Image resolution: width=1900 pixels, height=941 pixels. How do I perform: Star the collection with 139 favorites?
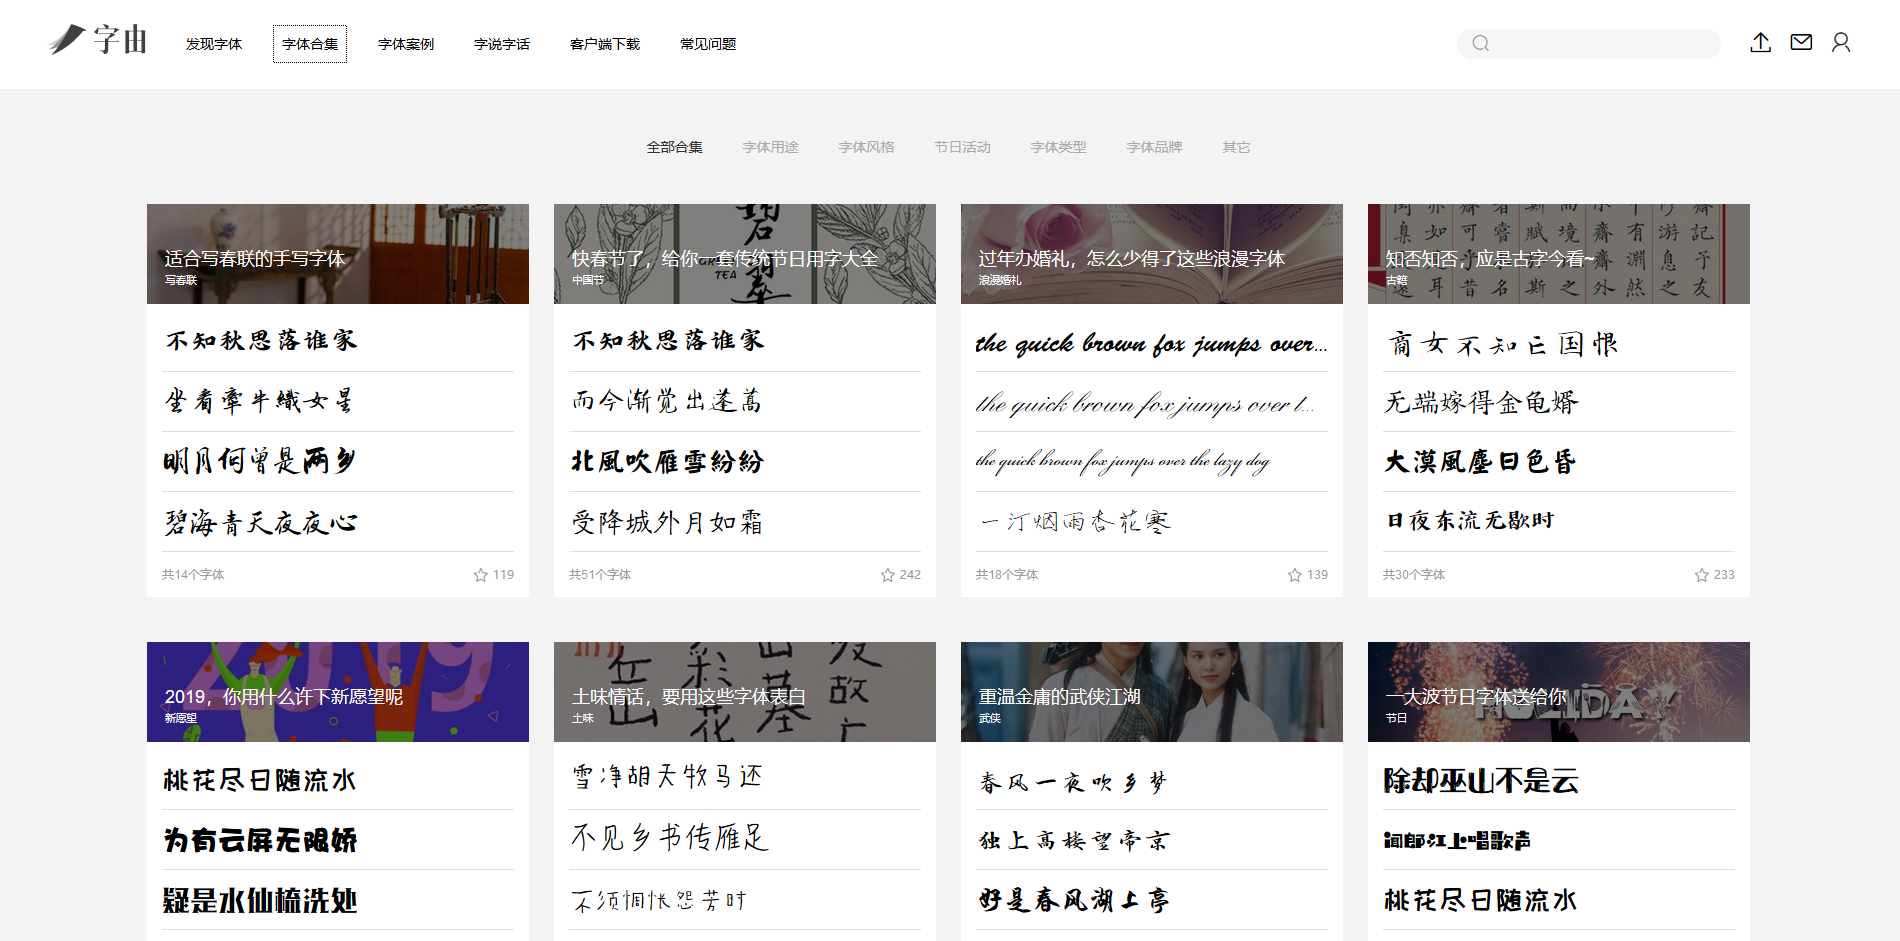pyautogui.click(x=1295, y=575)
